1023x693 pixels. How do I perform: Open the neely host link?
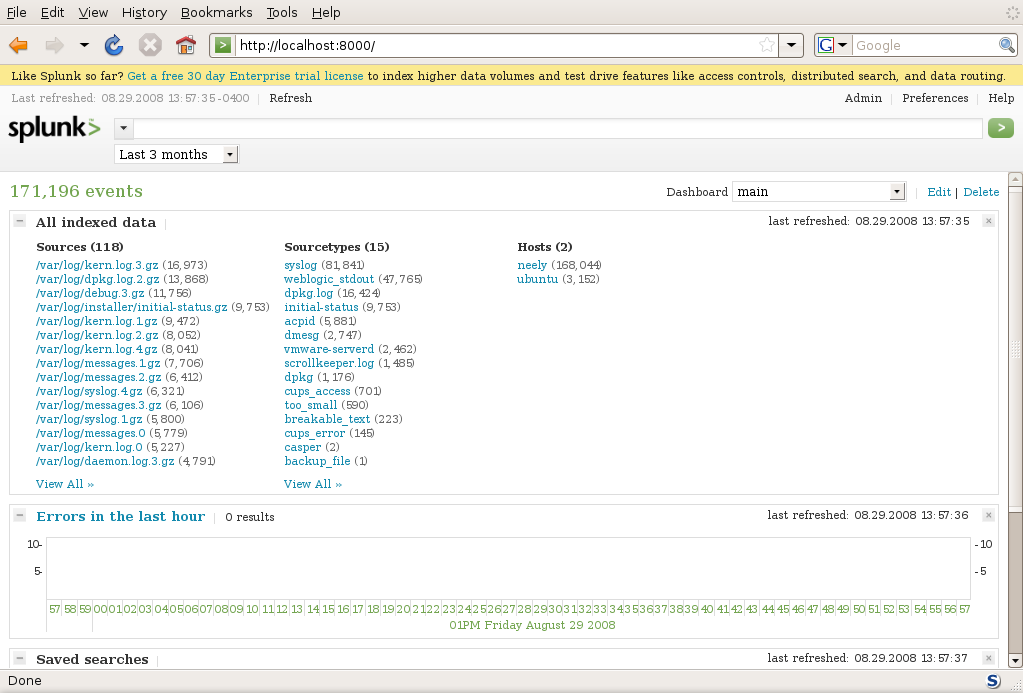532,265
